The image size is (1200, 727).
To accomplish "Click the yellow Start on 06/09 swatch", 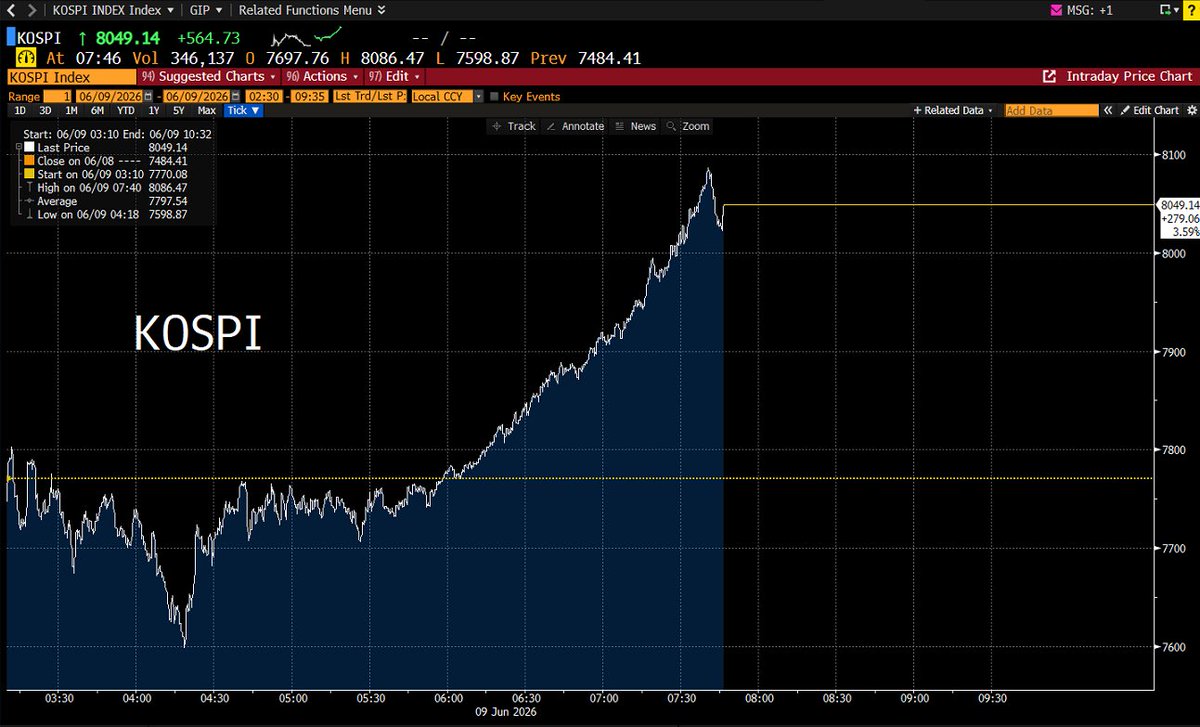I will coord(28,174).
